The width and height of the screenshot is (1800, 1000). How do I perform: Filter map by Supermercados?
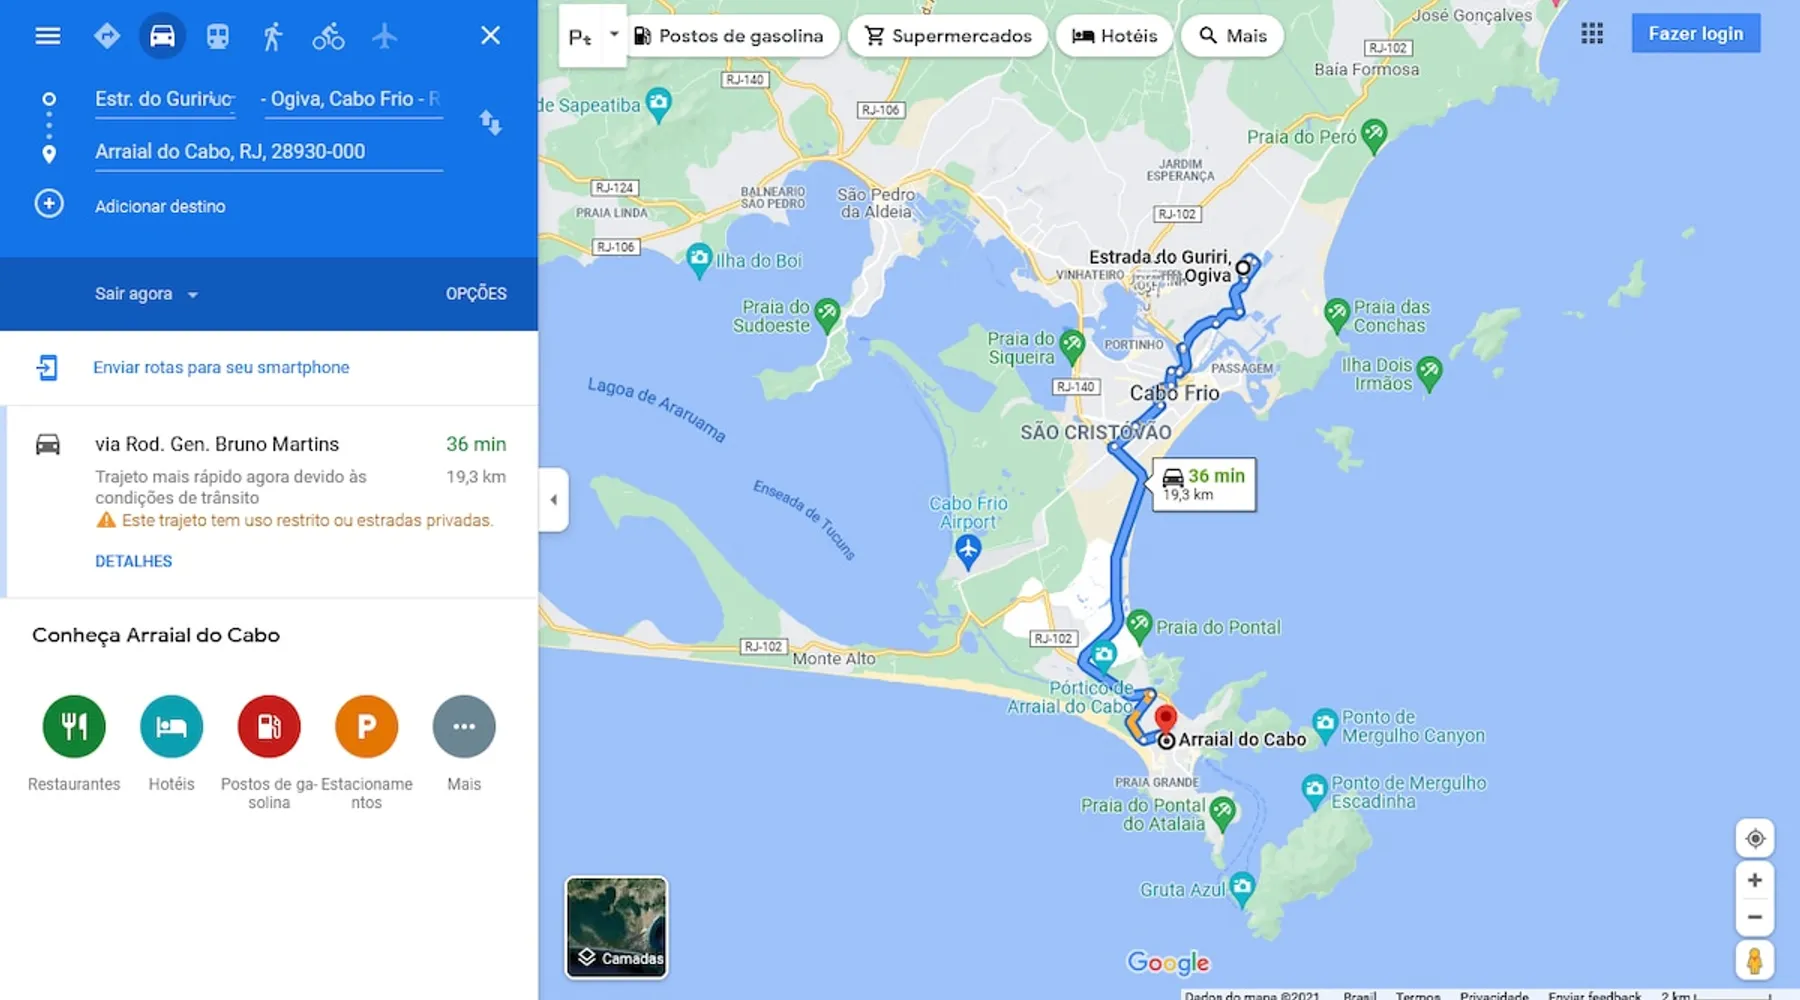pos(948,36)
